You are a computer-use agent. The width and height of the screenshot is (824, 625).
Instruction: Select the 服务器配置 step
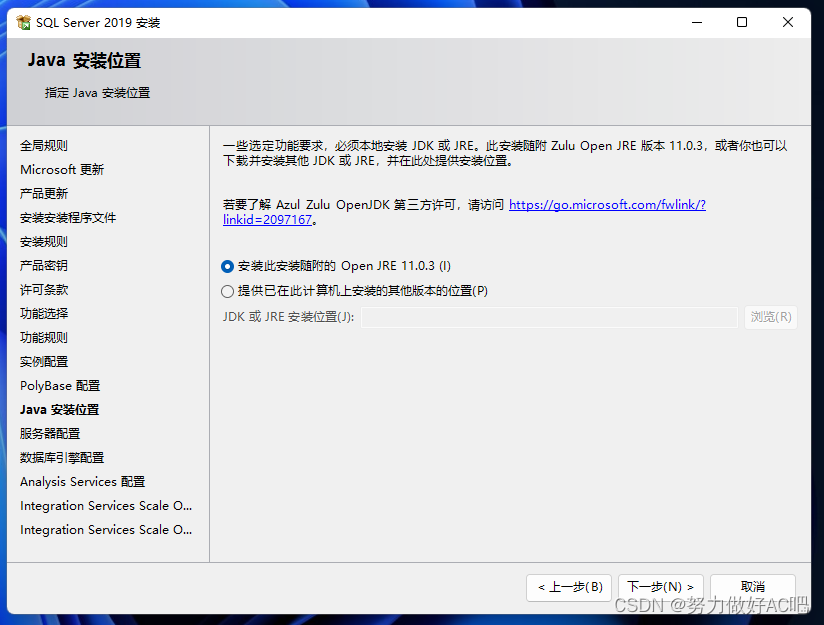(50, 434)
